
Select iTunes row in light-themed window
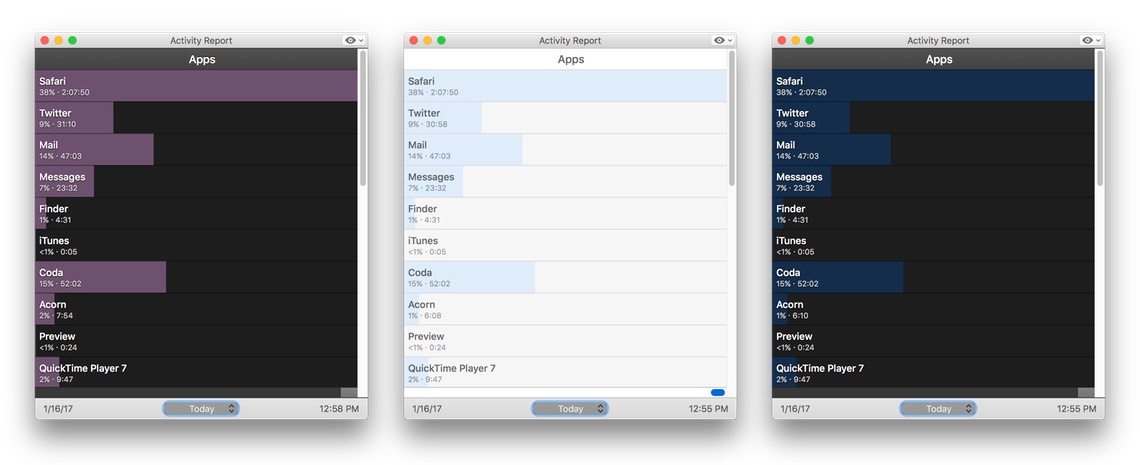(x=565, y=246)
